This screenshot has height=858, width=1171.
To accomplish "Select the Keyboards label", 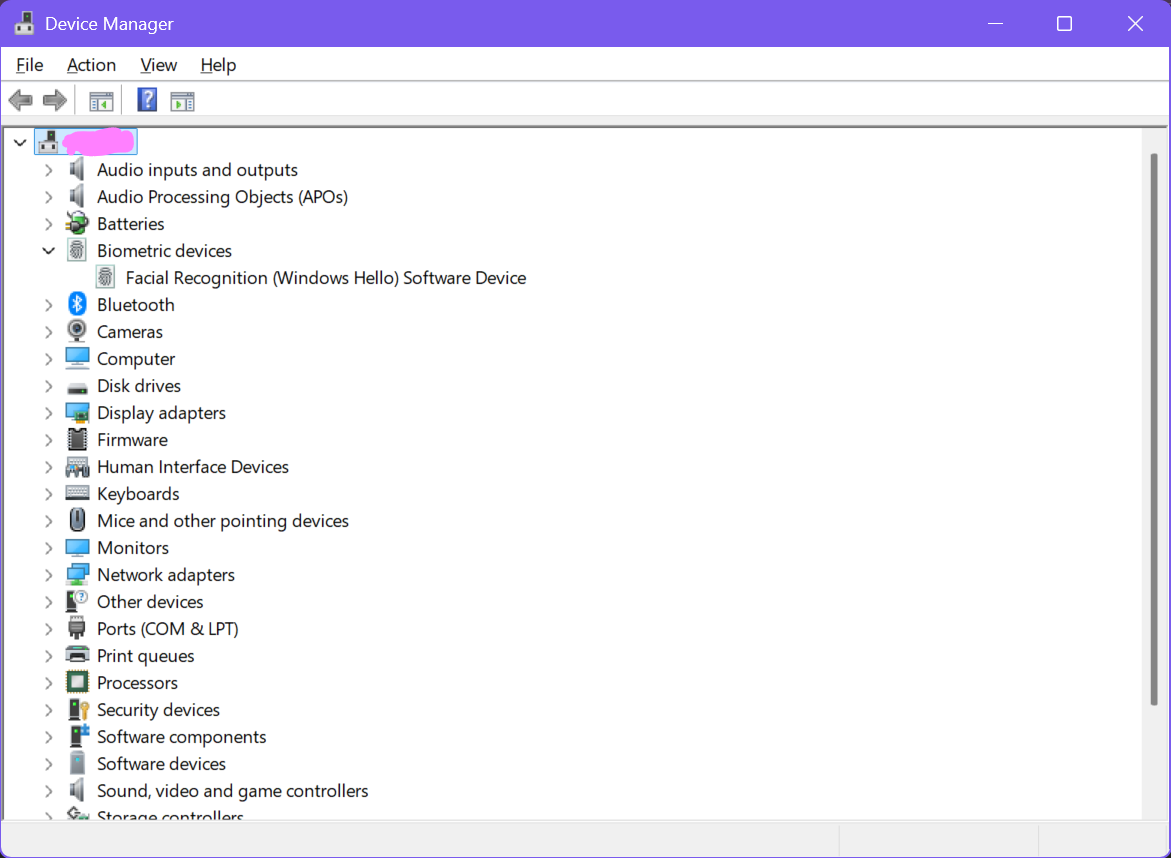I will pyautogui.click(x=138, y=494).
